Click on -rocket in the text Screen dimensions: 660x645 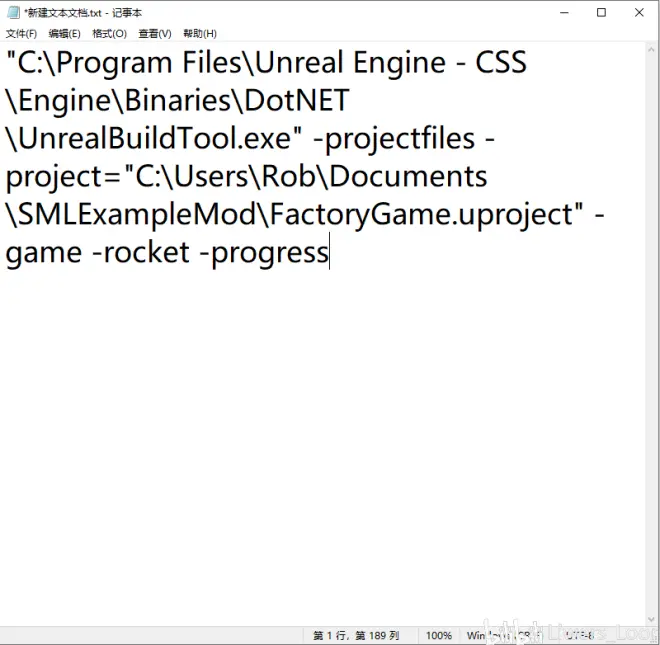point(141,252)
